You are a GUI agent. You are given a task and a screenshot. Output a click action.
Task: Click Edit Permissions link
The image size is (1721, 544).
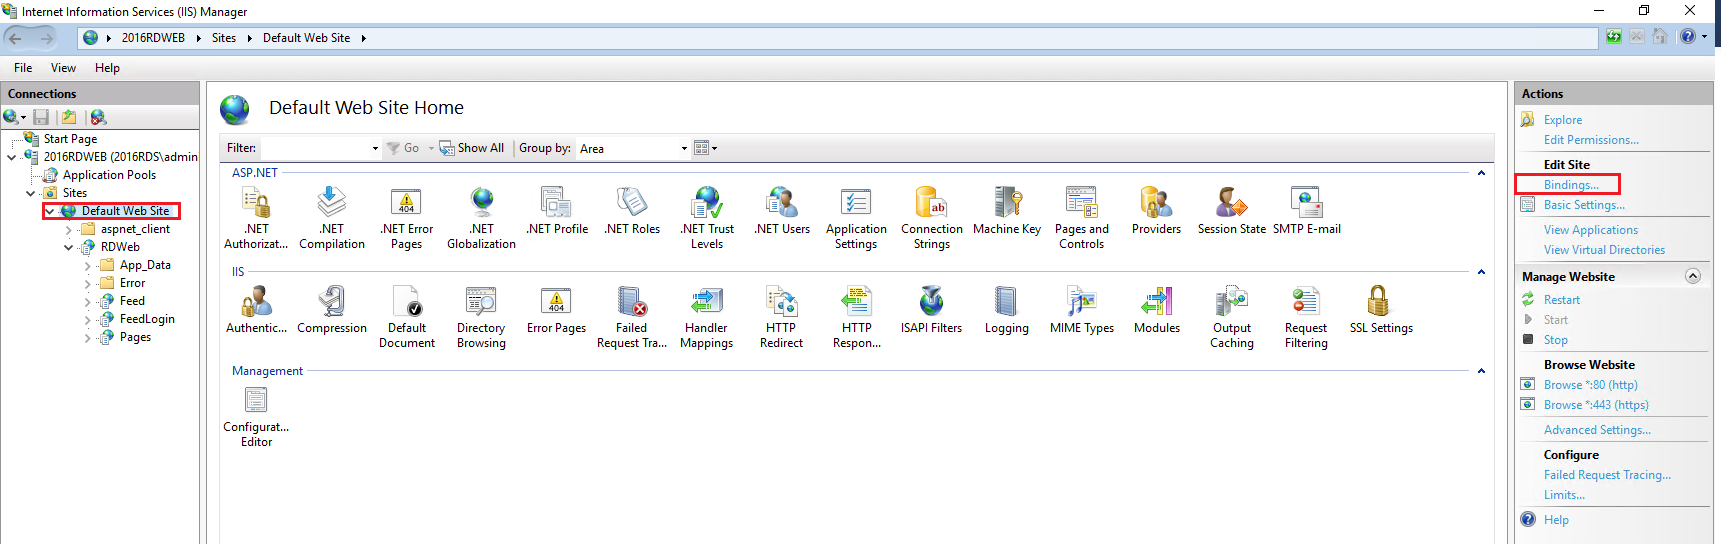click(x=1591, y=140)
